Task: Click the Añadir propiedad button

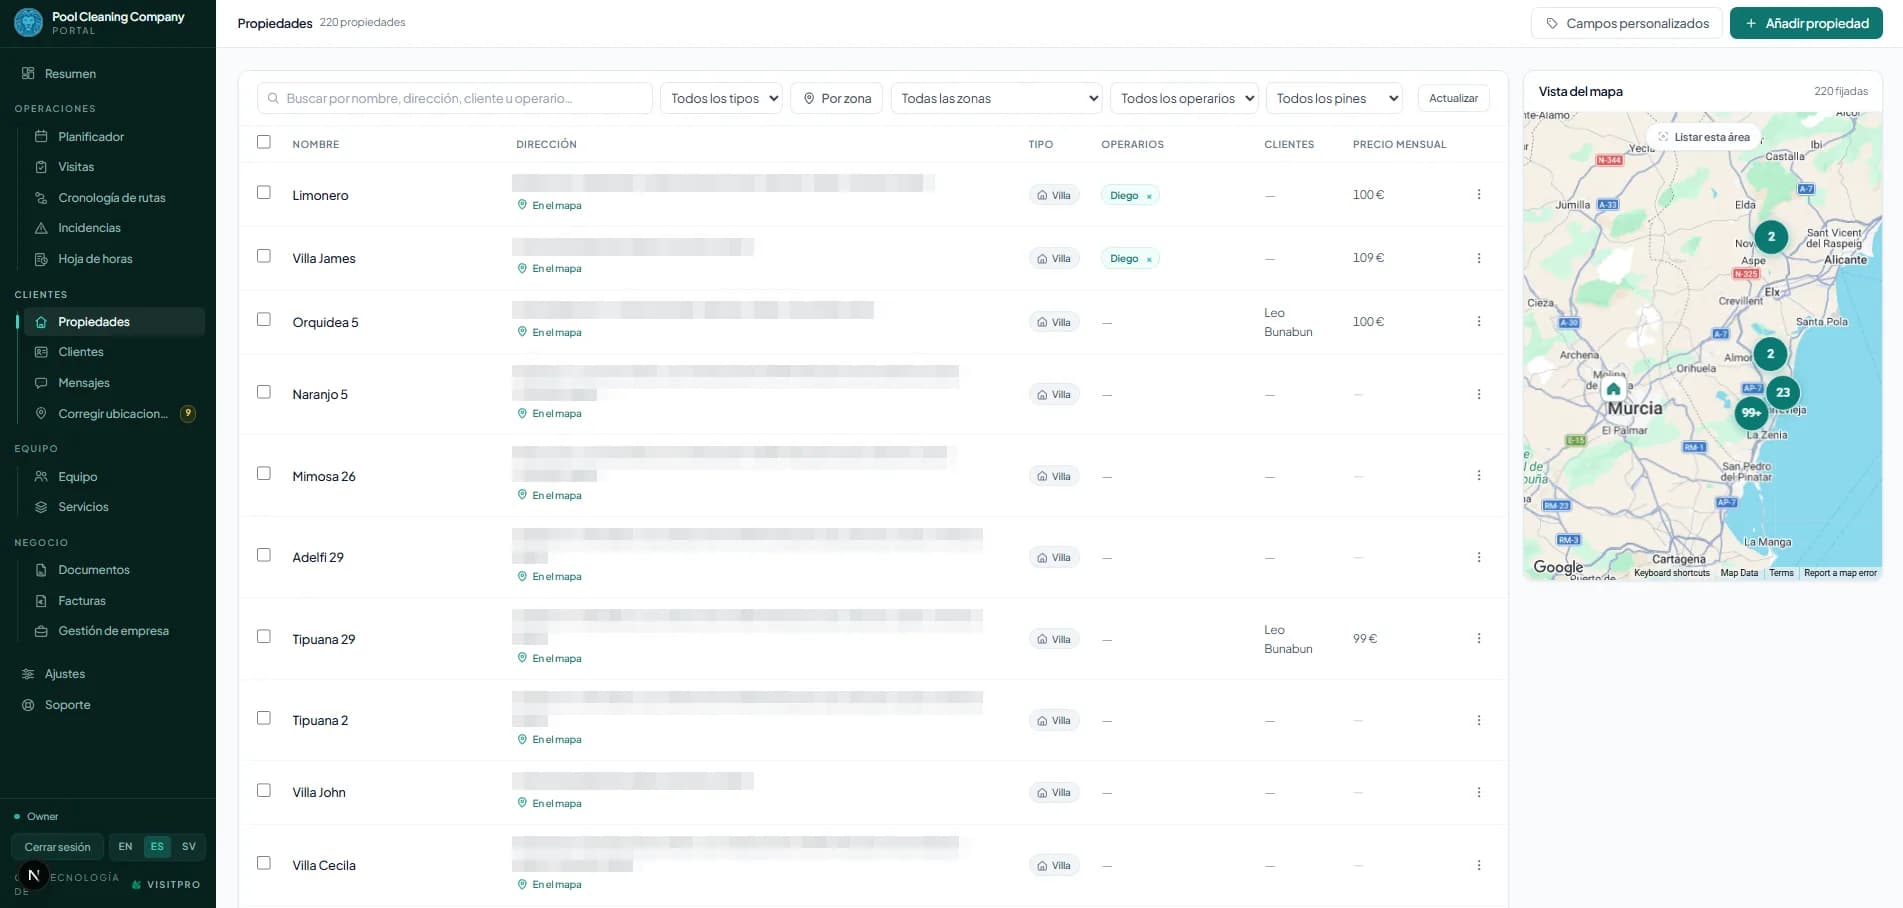Action: click(1806, 23)
